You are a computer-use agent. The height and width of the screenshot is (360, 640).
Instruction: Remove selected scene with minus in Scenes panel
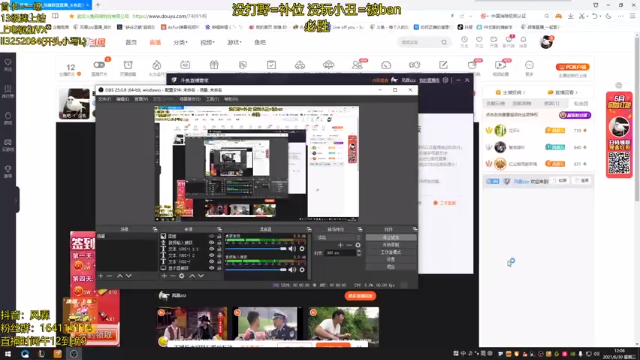[x=109, y=276]
